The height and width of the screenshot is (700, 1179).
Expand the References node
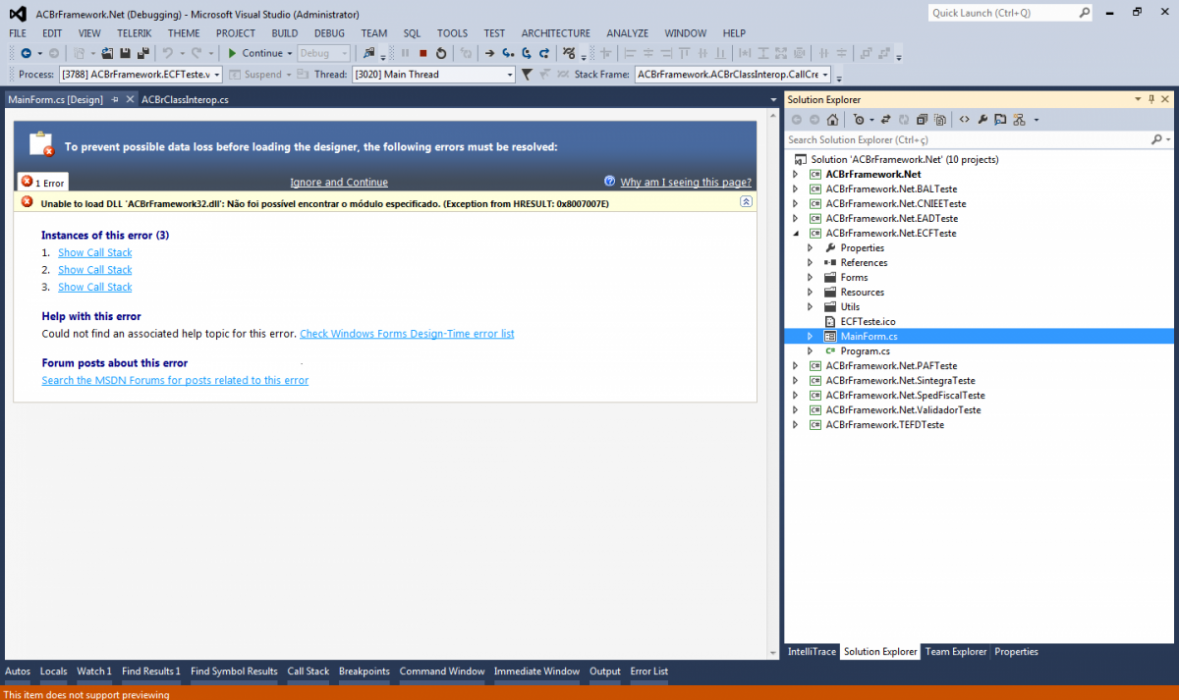[810, 262]
